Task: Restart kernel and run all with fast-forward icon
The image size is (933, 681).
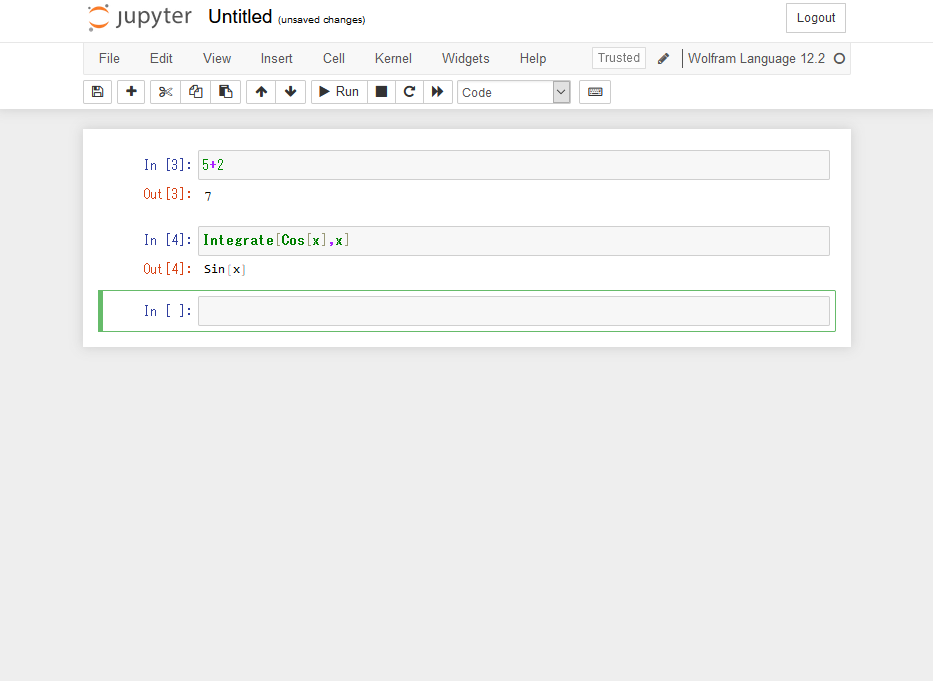Action: coord(438,92)
